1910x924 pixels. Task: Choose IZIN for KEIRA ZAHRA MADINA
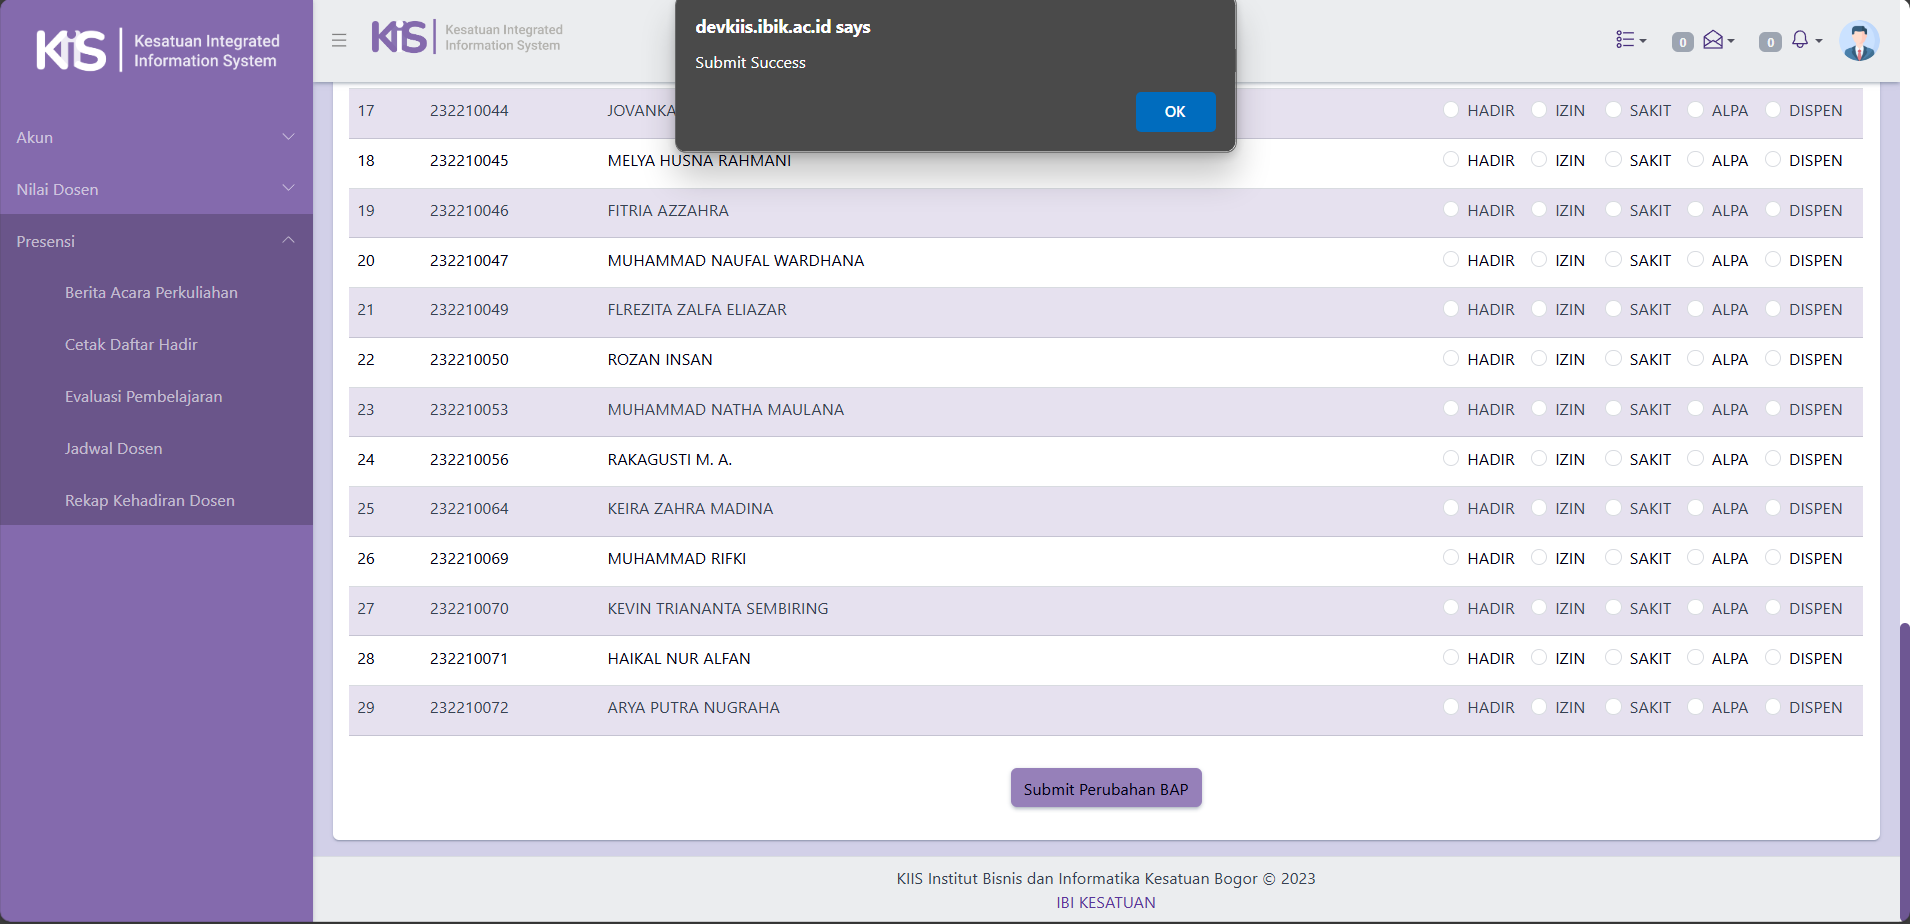point(1539,508)
